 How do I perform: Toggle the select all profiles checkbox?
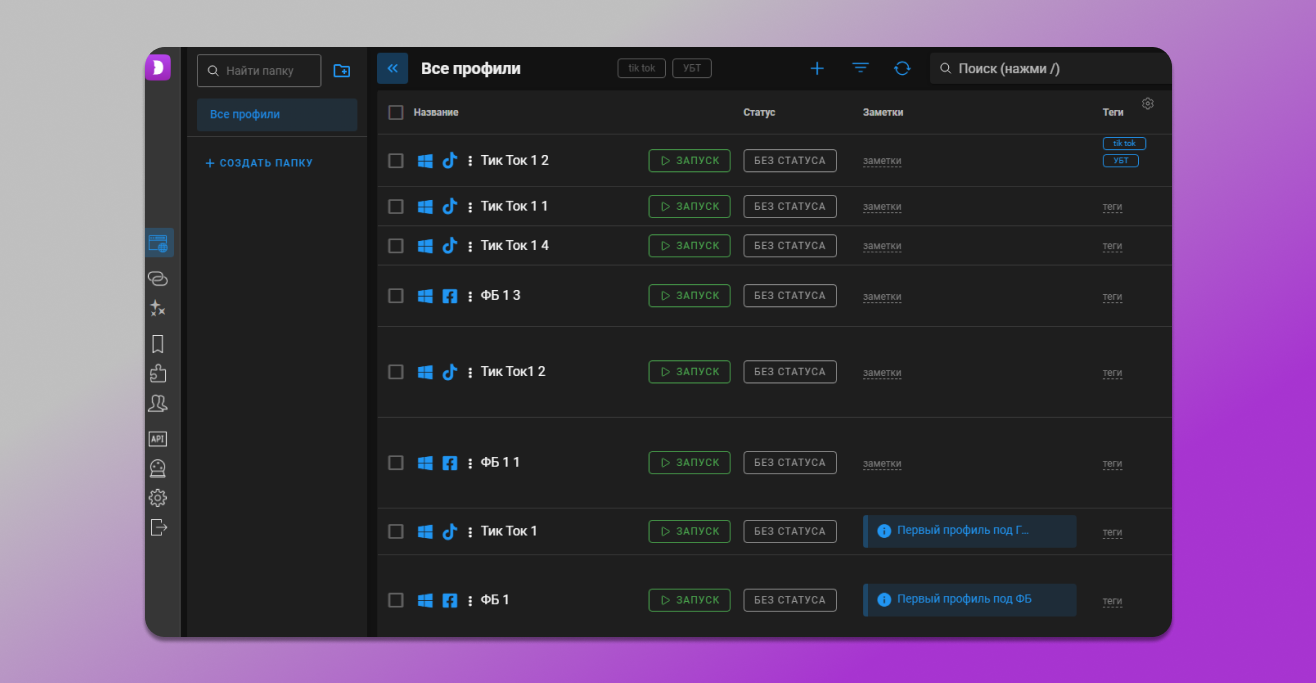(396, 113)
